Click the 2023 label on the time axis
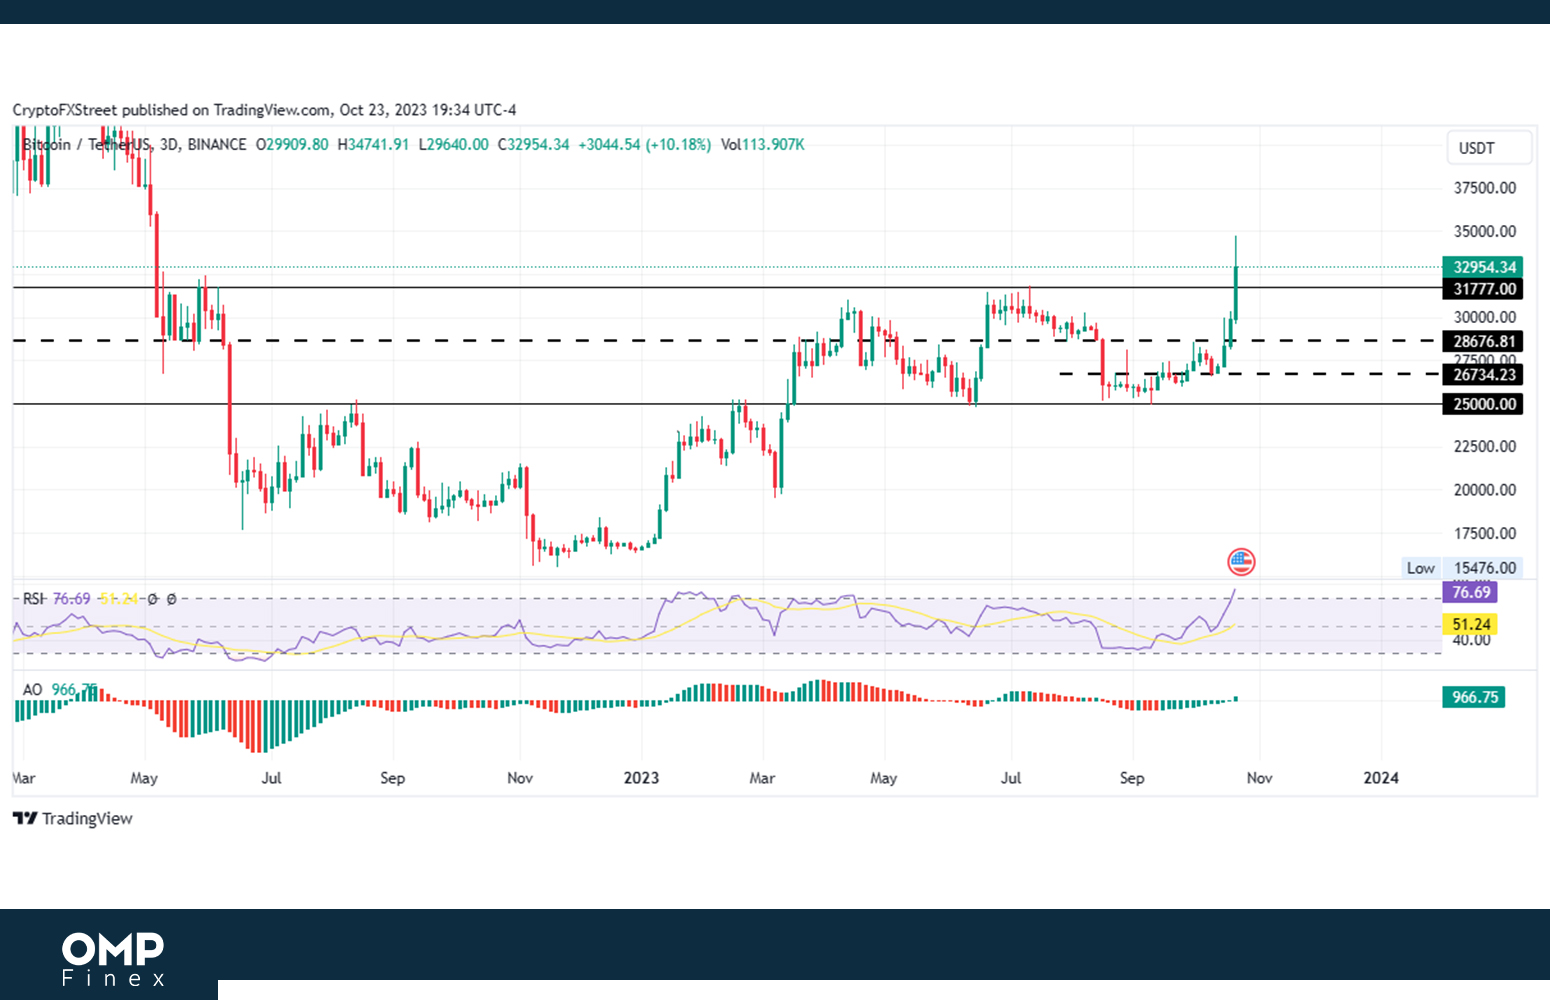The height and width of the screenshot is (1000, 1550). (x=641, y=778)
